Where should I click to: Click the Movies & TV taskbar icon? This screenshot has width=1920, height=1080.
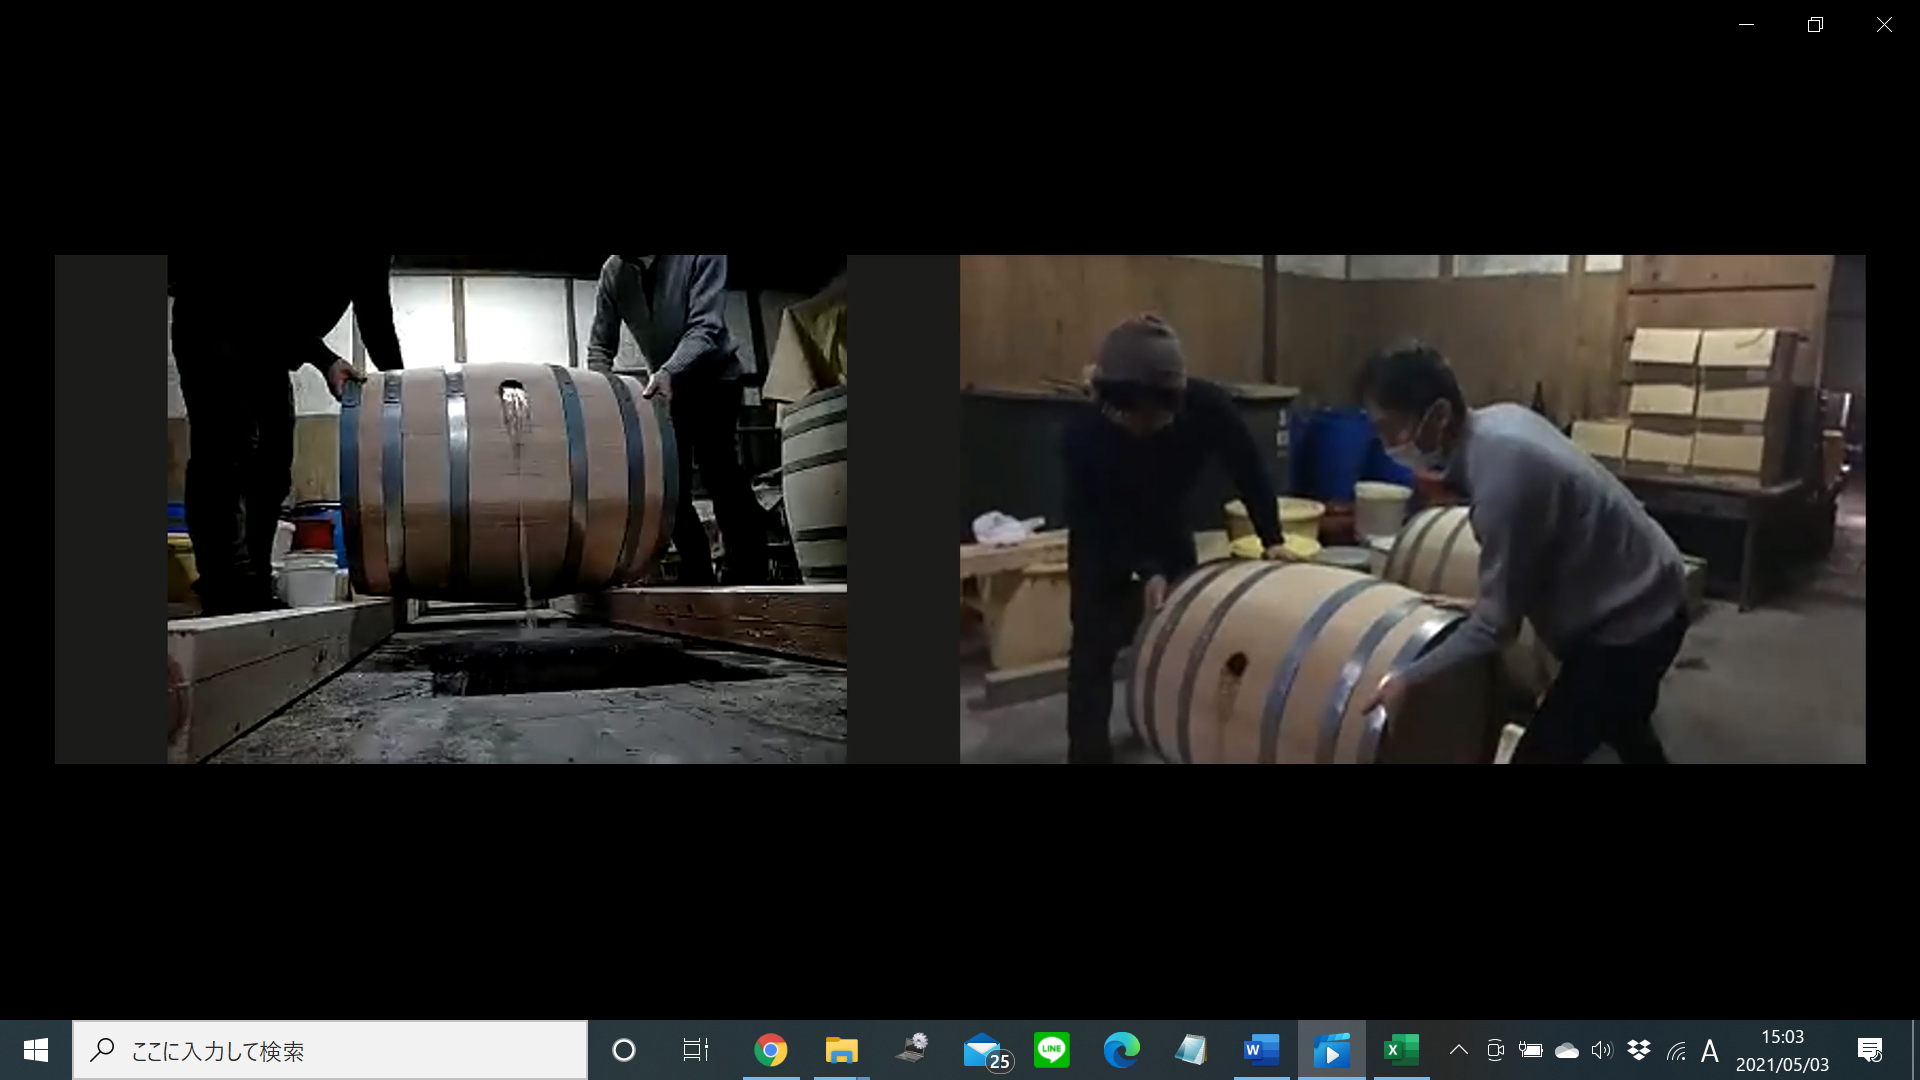pos(1331,1050)
